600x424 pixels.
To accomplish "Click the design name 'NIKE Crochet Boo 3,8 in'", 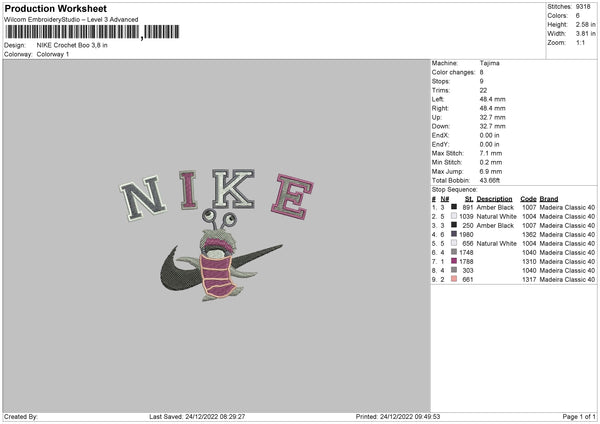I will click(72, 45).
